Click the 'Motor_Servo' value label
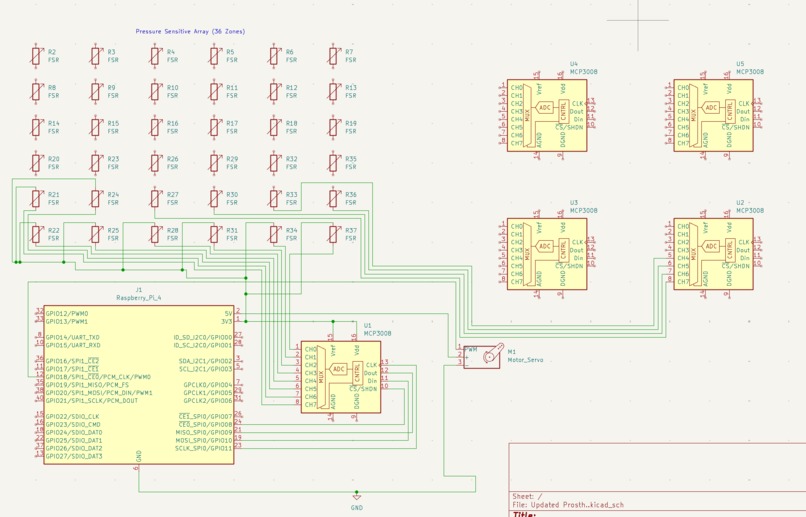The height and width of the screenshot is (517, 806). 525,360
